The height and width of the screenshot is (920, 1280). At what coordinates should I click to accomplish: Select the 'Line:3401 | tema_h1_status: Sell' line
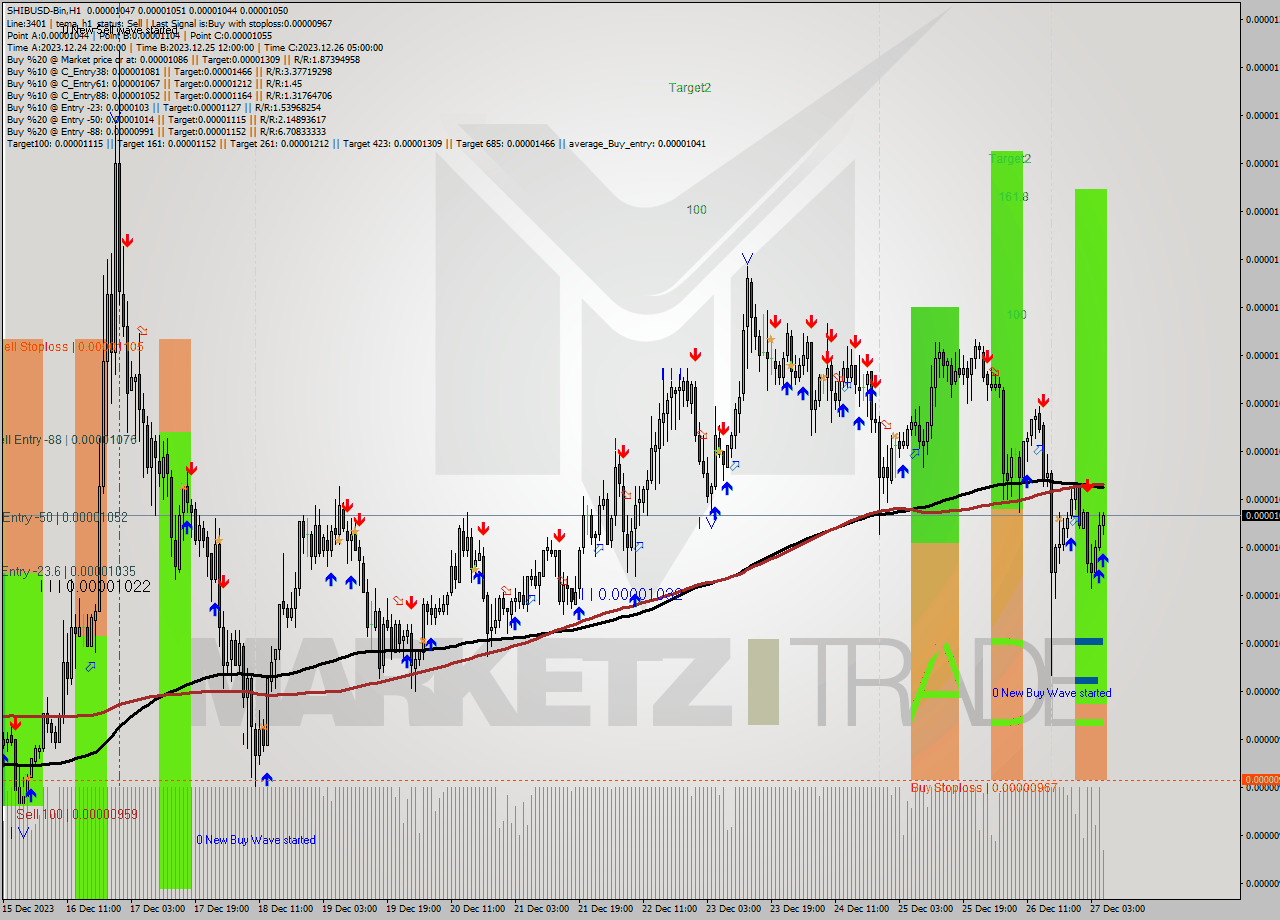169,23
